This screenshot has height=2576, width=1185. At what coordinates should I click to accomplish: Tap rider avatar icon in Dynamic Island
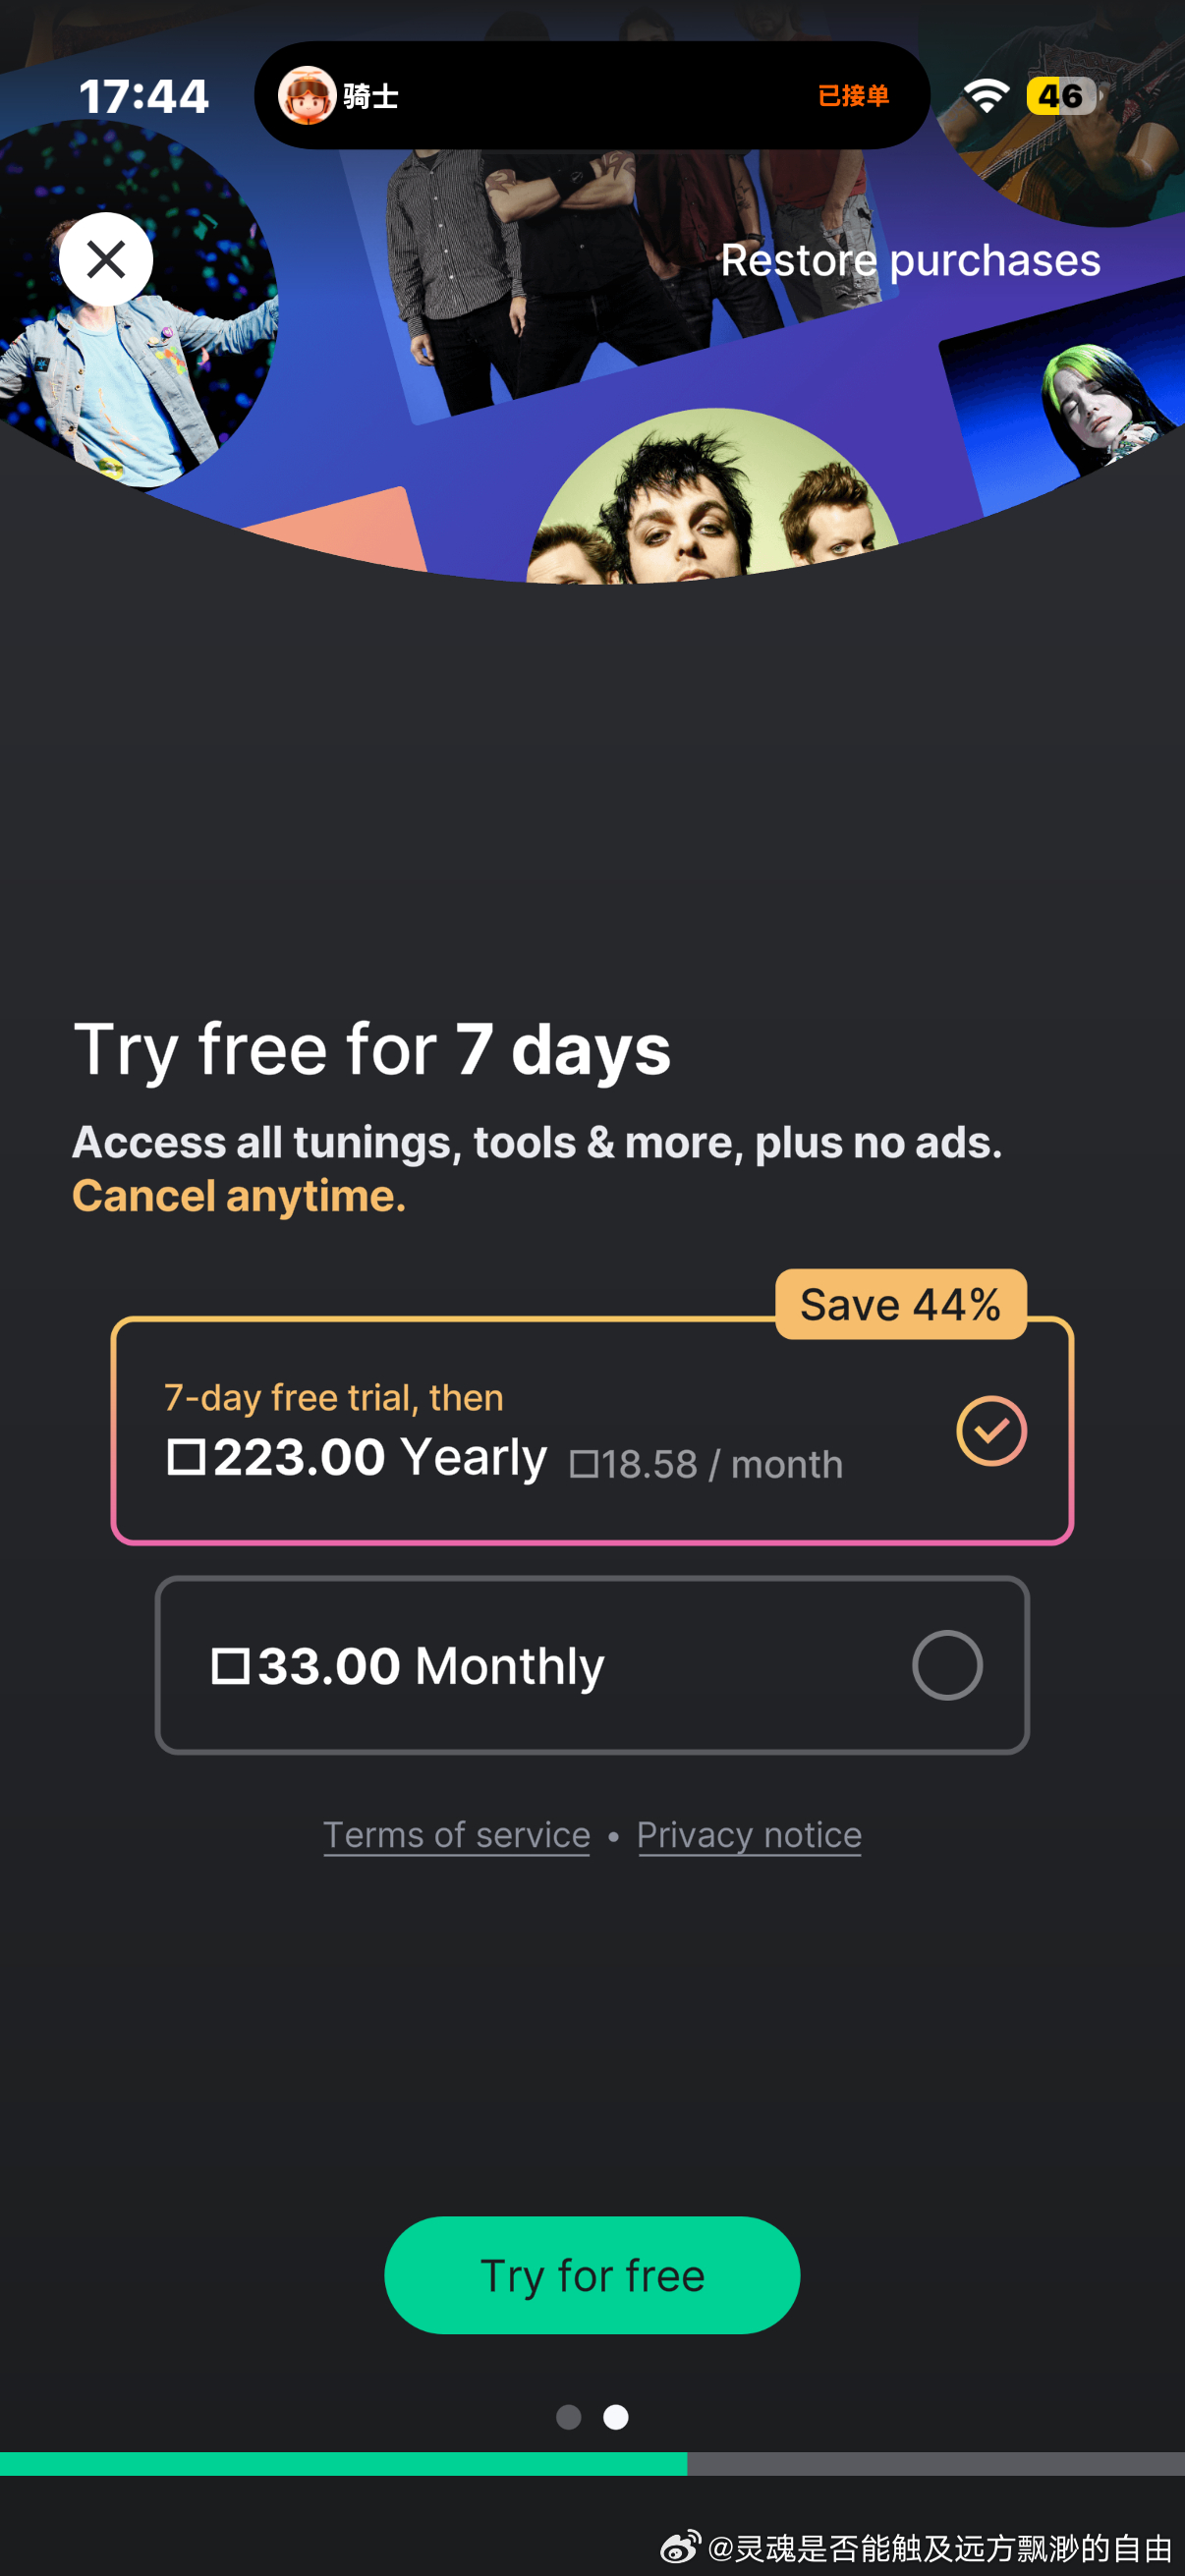coord(306,96)
